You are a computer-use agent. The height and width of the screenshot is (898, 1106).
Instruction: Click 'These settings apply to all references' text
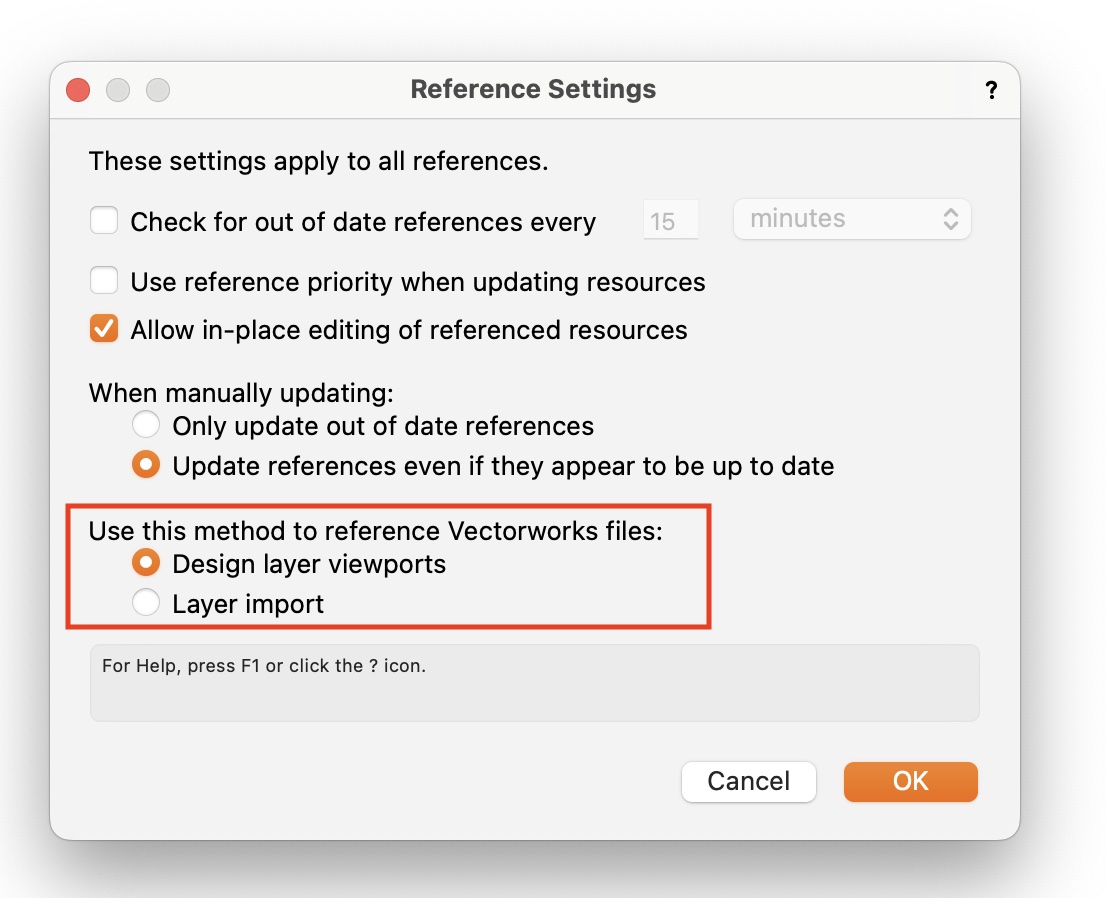coord(318,161)
